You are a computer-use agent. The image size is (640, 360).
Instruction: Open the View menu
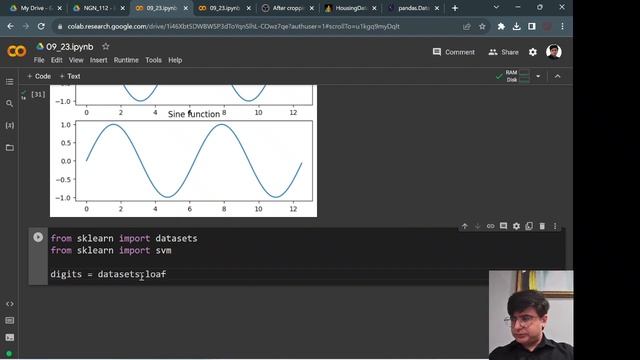[76, 60]
